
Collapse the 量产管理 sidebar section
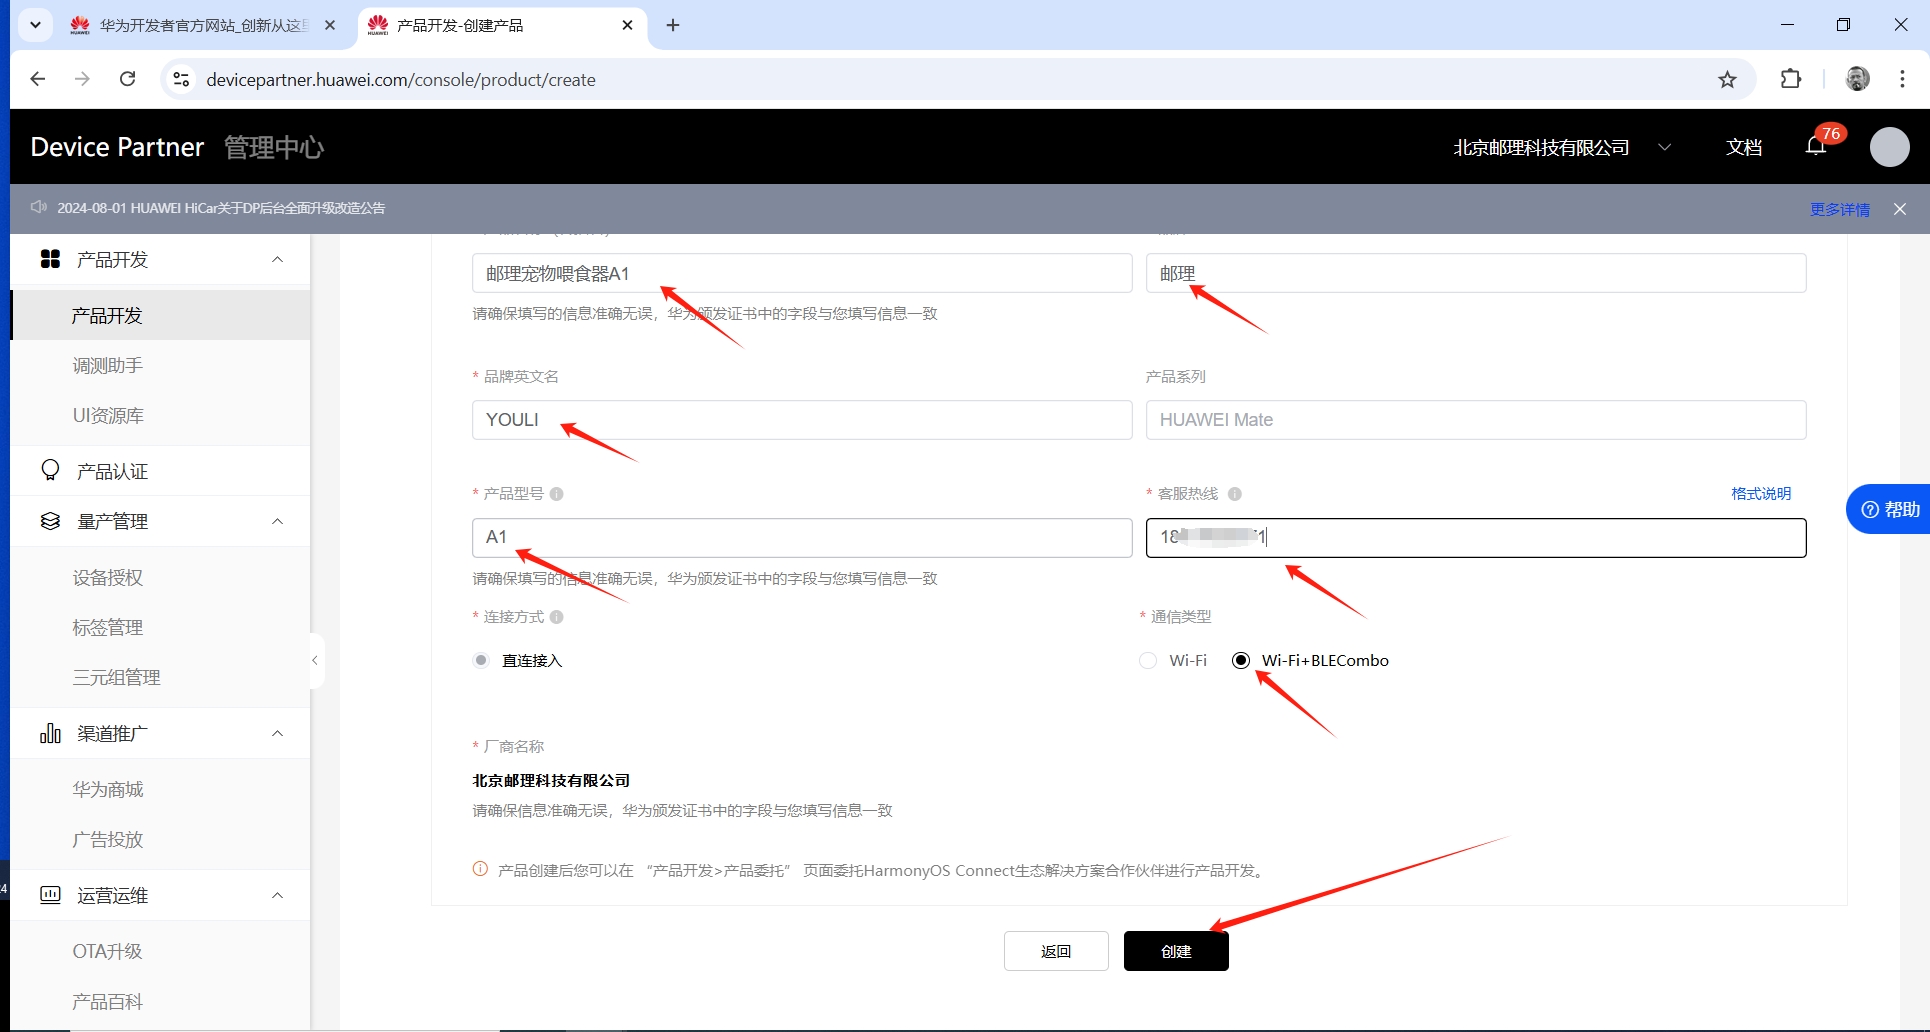[x=277, y=522]
